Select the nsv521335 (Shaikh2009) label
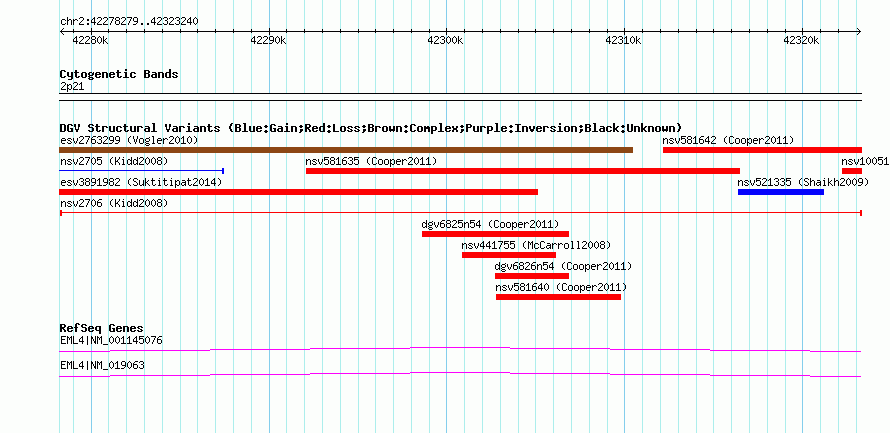 803,182
